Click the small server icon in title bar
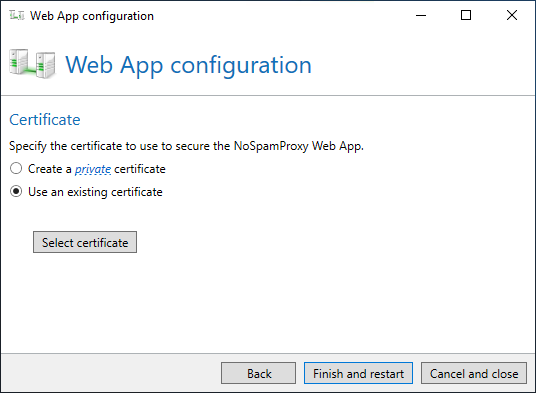 tap(17, 15)
